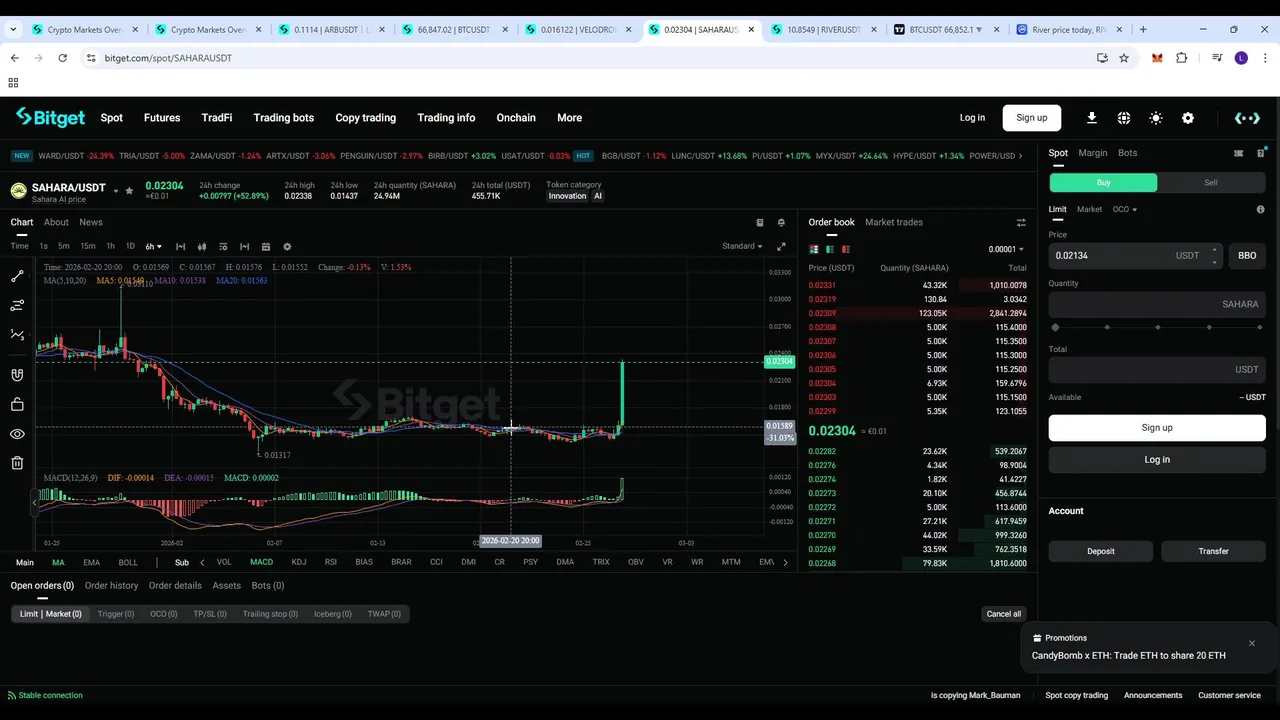Increase price with the up stepper
The height and width of the screenshot is (720, 1280).
pos(1214,250)
